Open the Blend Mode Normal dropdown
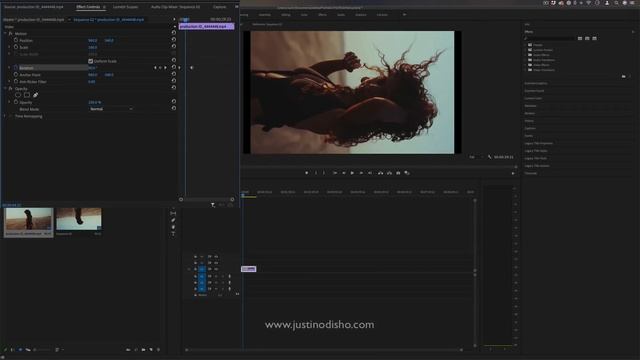 point(111,109)
